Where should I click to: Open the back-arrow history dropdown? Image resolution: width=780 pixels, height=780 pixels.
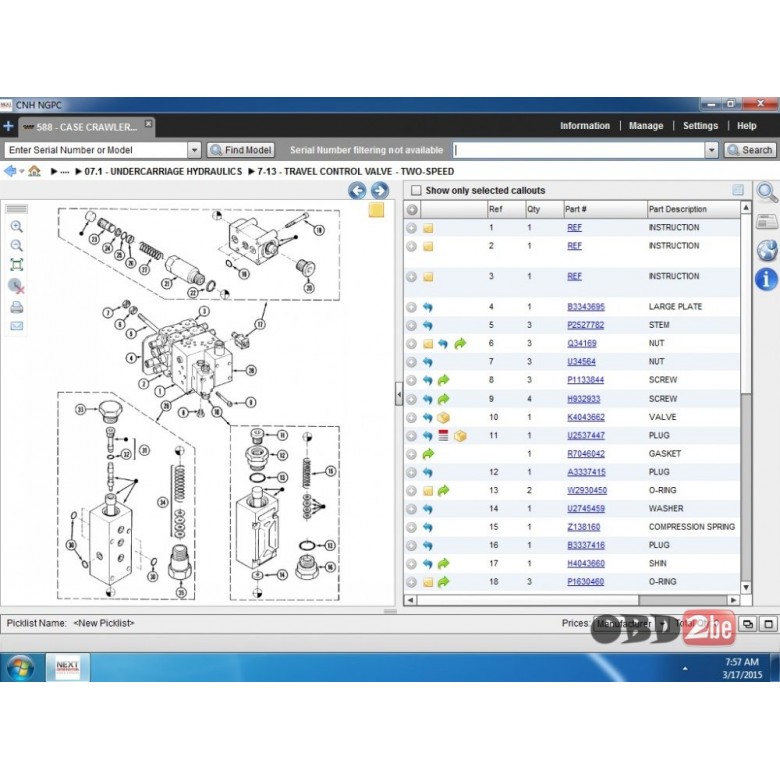point(21,172)
